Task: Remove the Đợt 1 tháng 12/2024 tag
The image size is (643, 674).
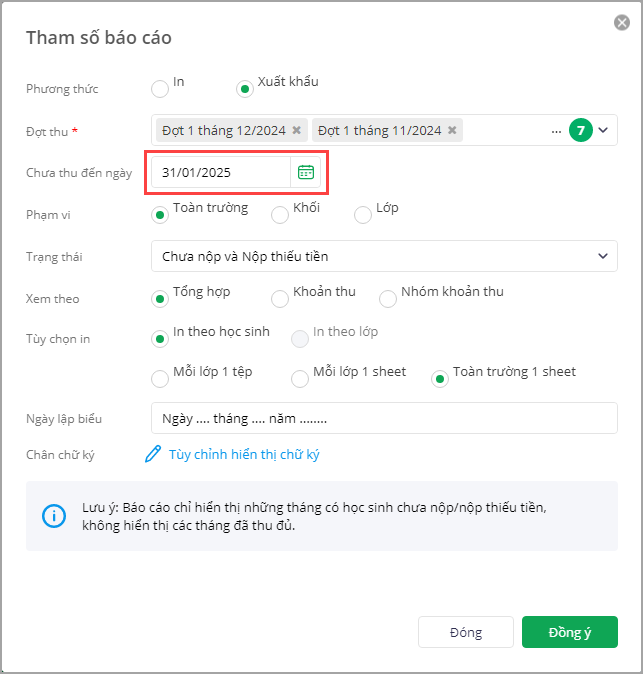Action: pyautogui.click(x=296, y=130)
